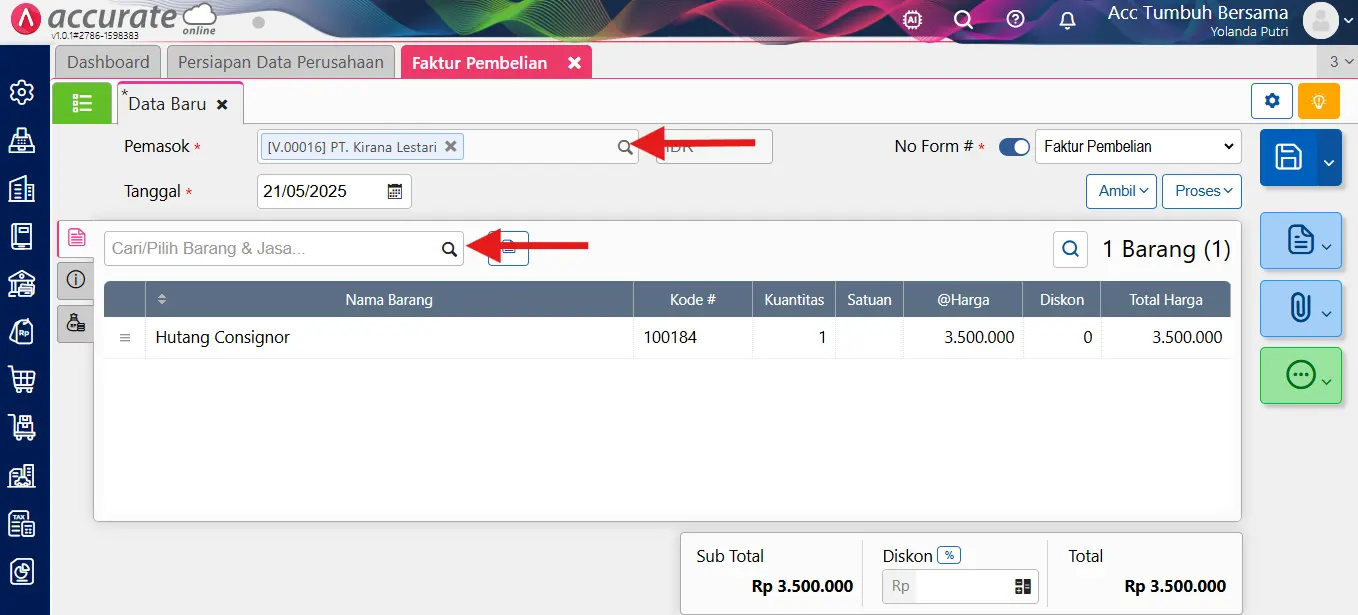This screenshot has width=1358, height=615.
Task: Open the Faktur Pembelian form type dropdown
Action: [x=1137, y=146]
